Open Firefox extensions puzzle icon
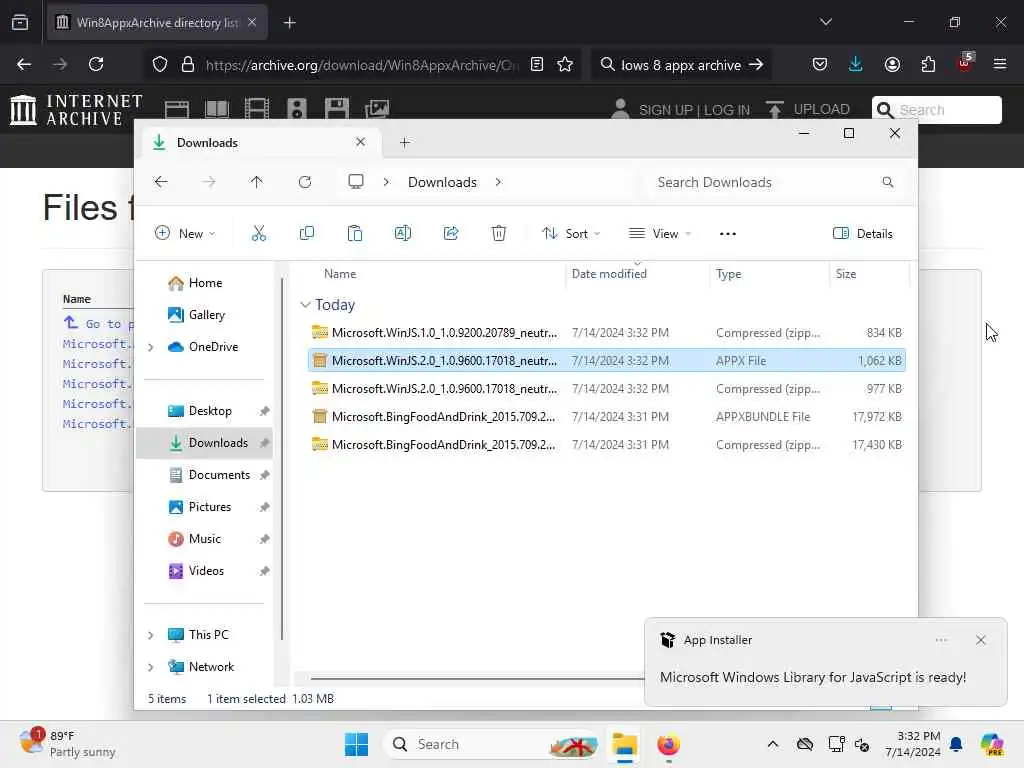This screenshot has width=1024, height=768. pyautogui.click(x=928, y=64)
